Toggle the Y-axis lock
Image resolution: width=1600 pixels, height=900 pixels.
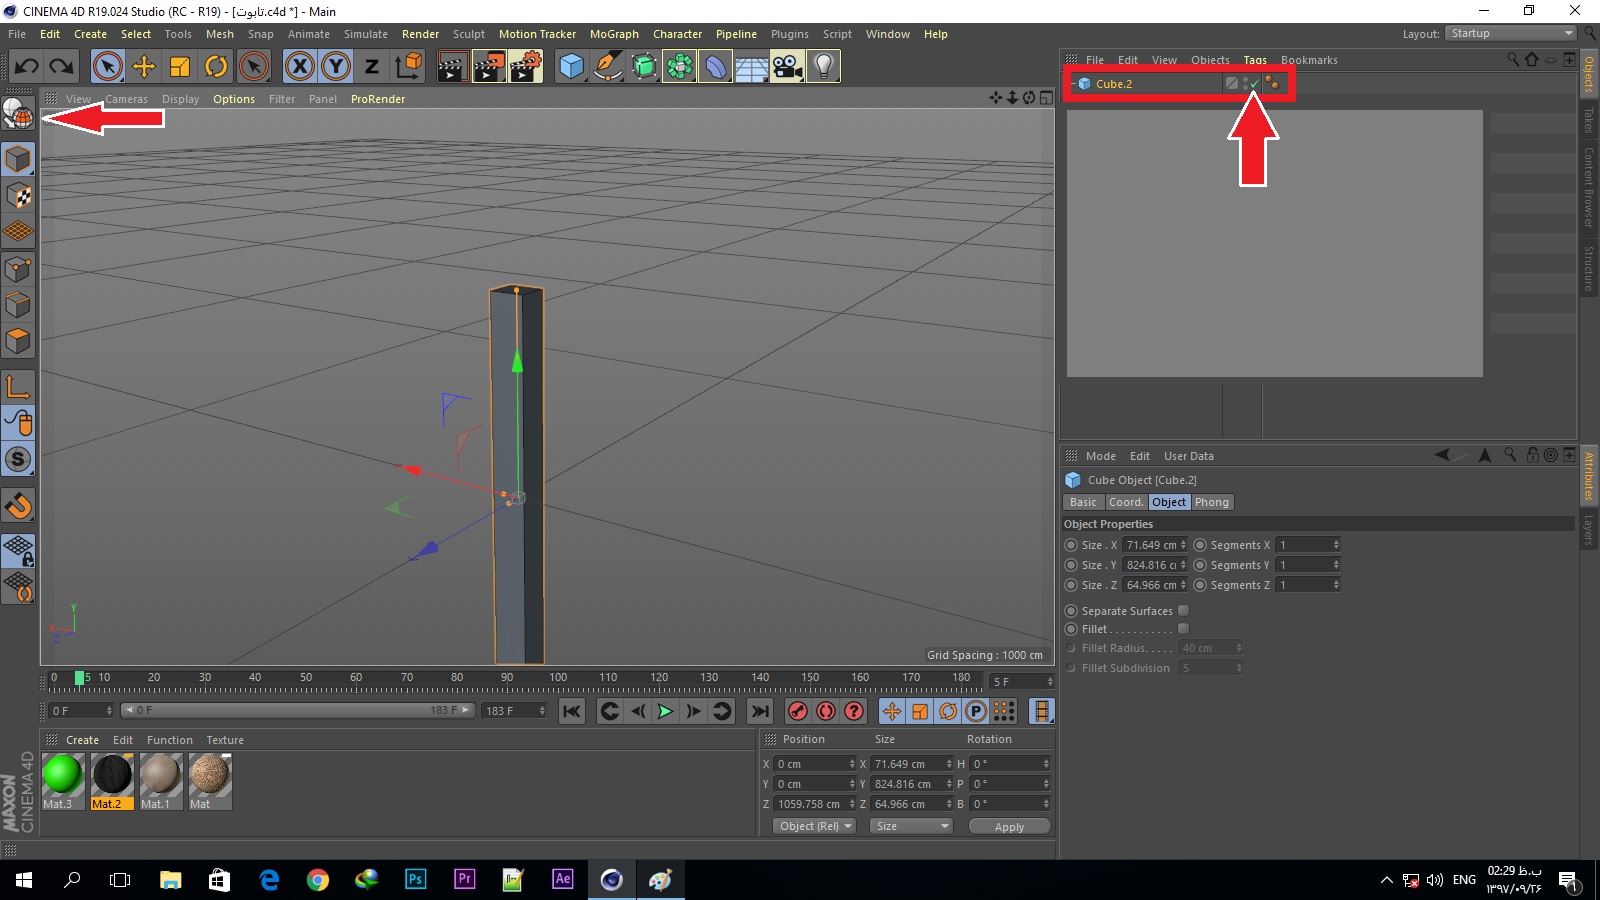click(x=335, y=67)
